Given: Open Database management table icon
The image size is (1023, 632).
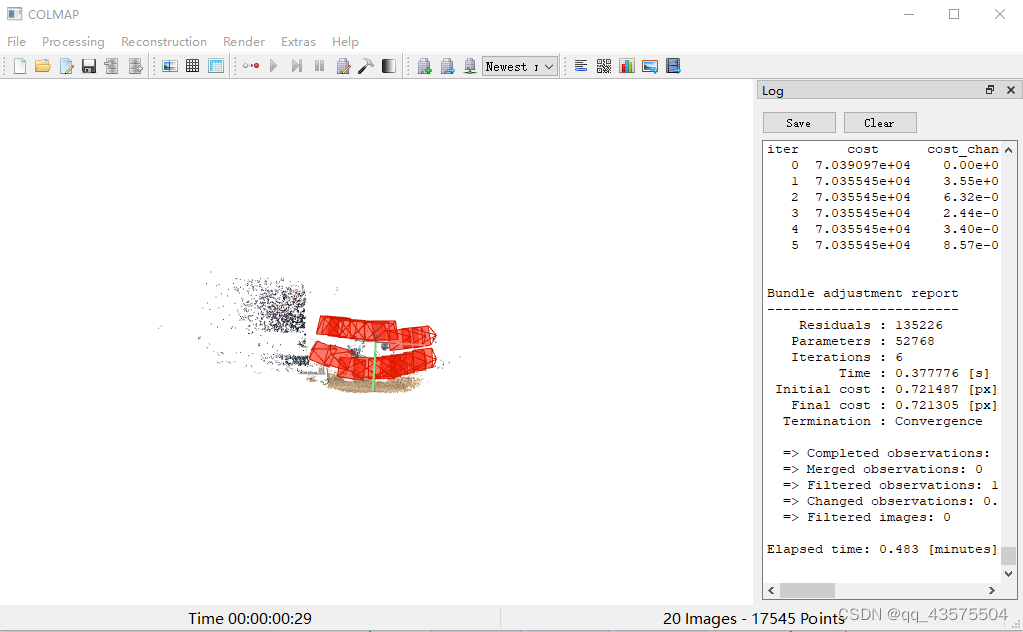Looking at the screenshot, I should 216,66.
